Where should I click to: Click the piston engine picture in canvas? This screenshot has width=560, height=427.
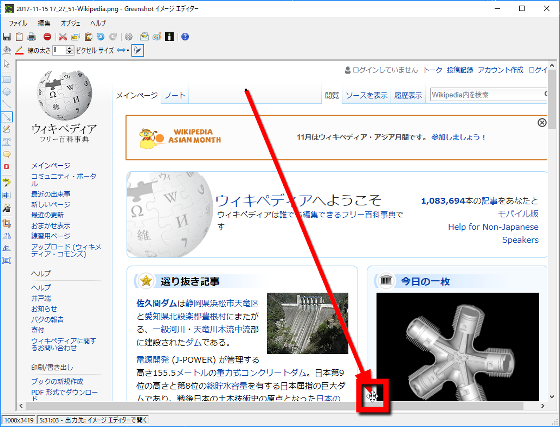pyautogui.click(x=458, y=347)
